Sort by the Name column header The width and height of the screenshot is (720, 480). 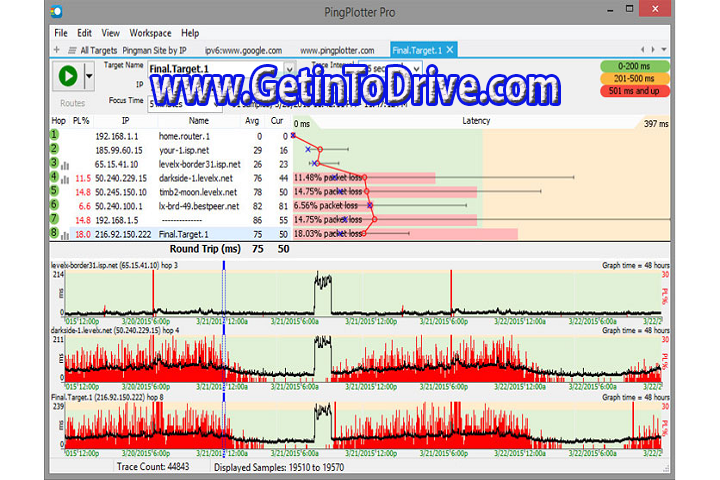pos(198,121)
